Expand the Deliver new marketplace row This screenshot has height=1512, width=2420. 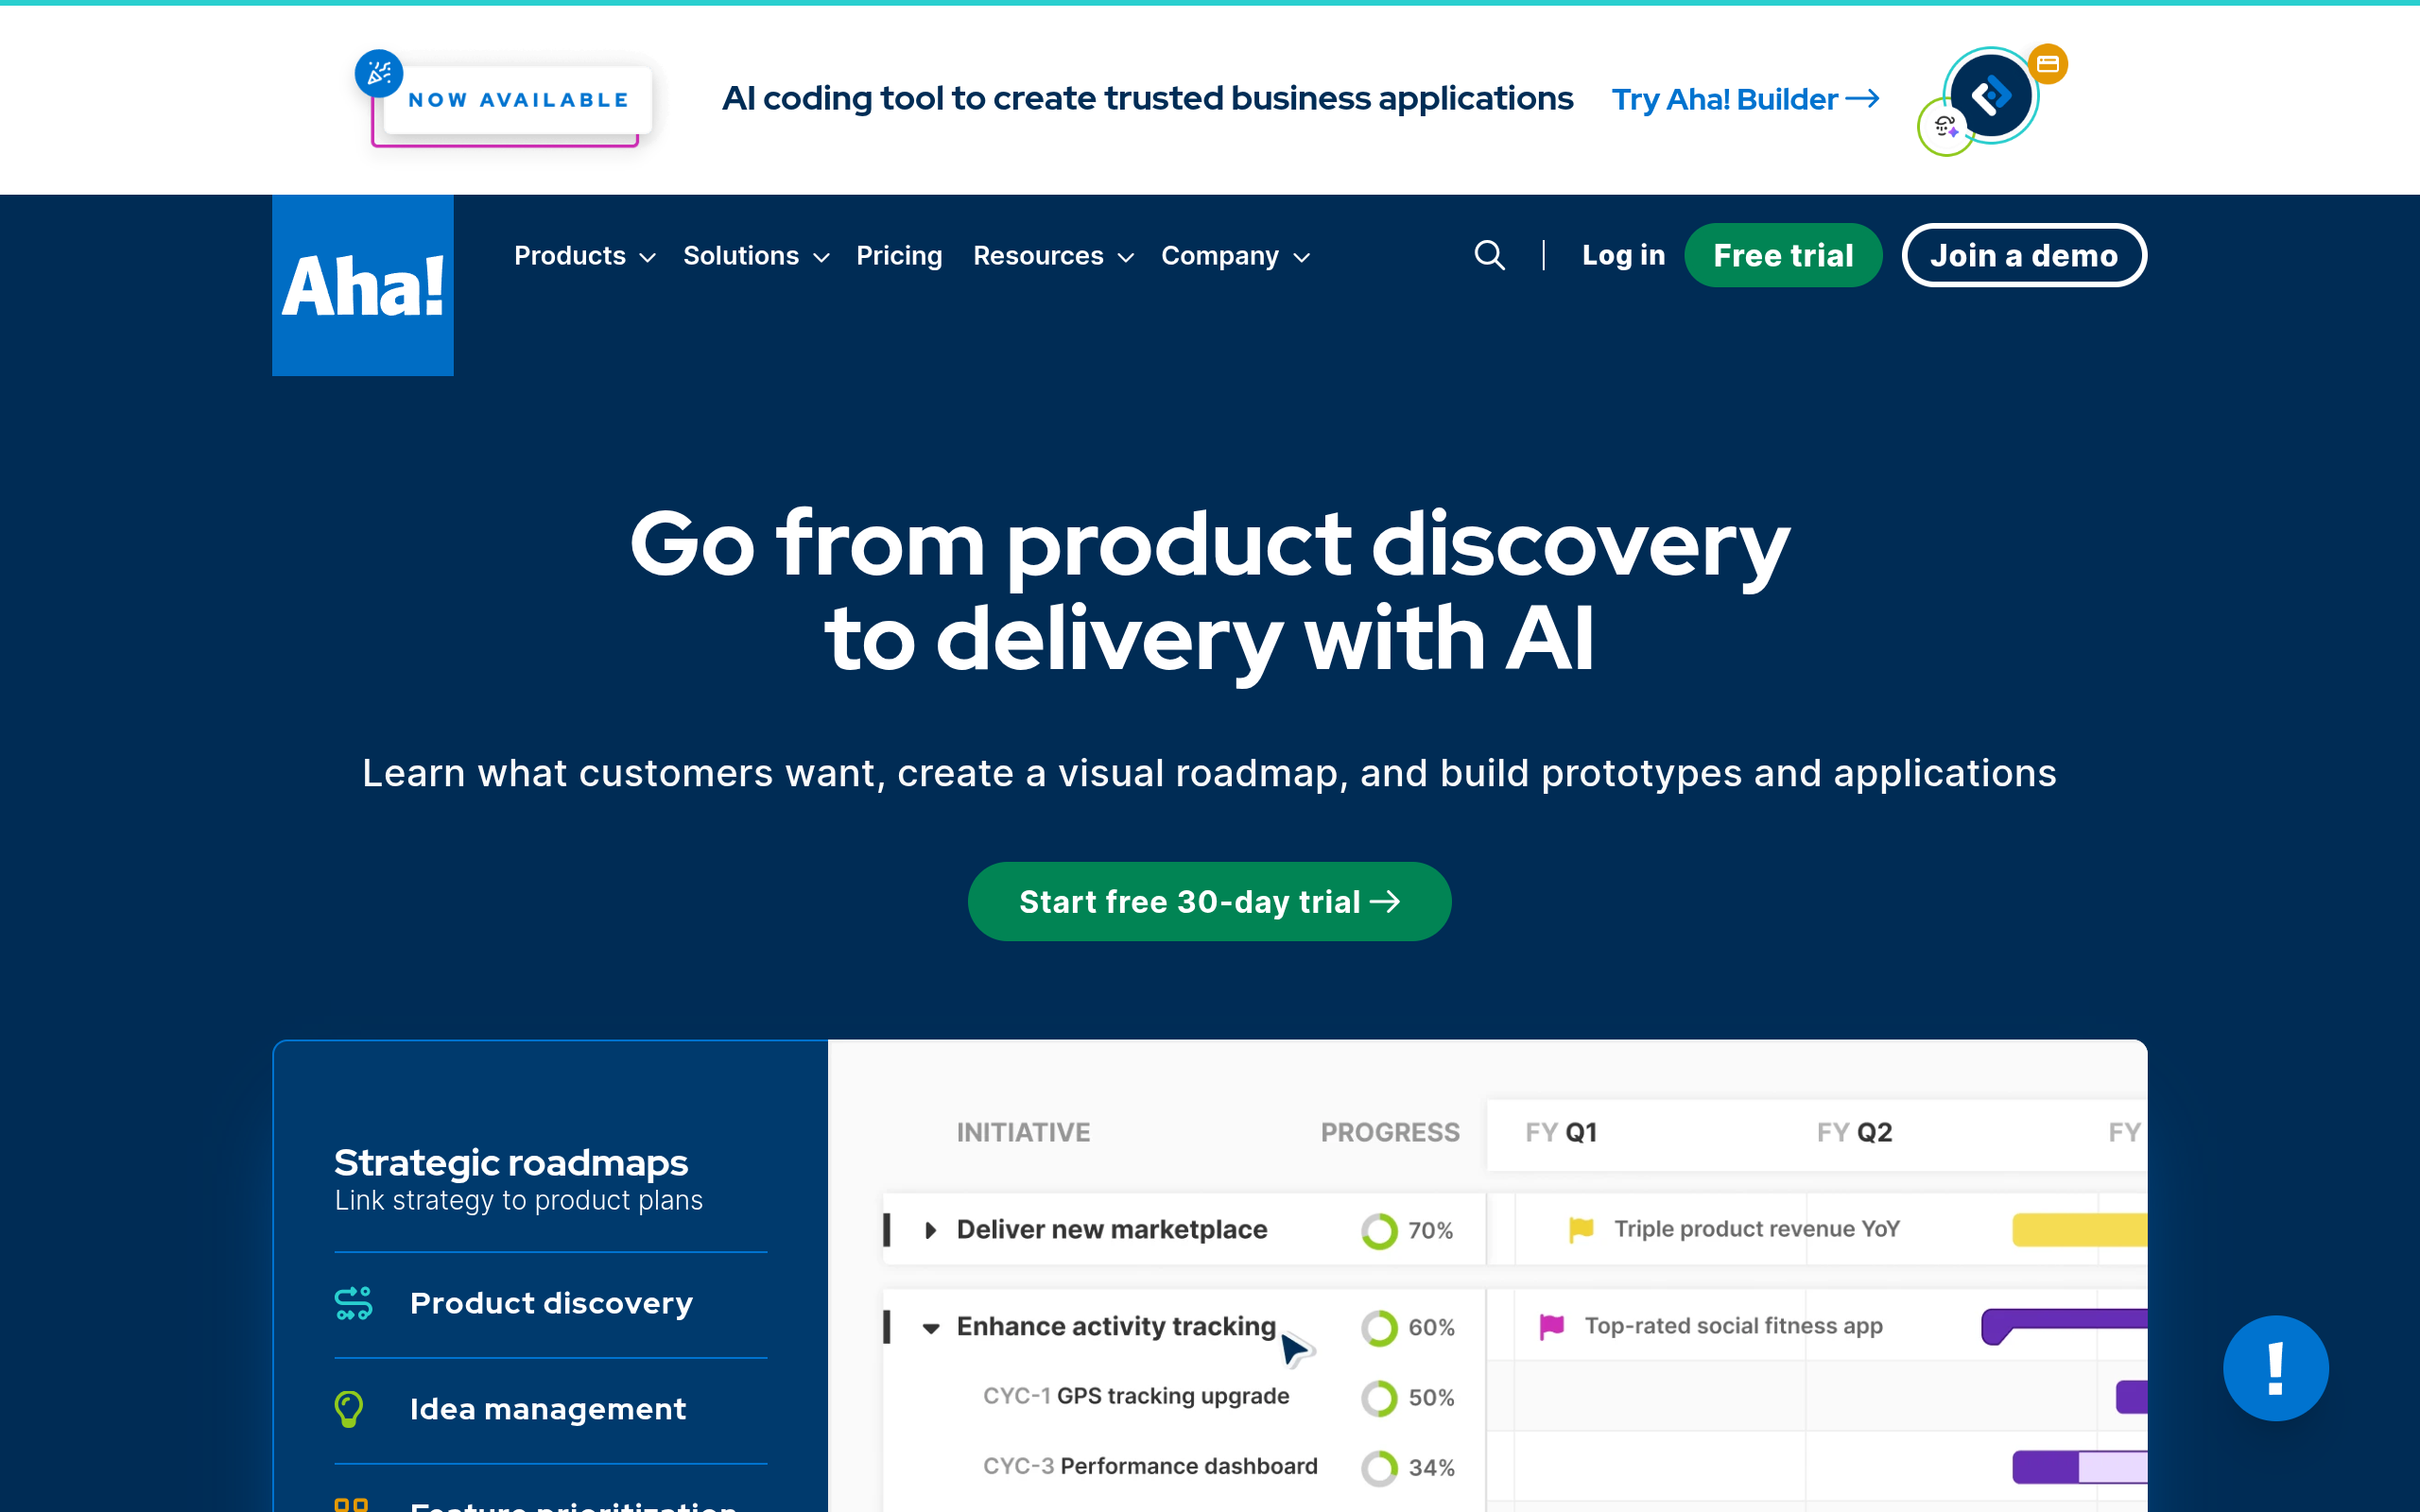930,1230
